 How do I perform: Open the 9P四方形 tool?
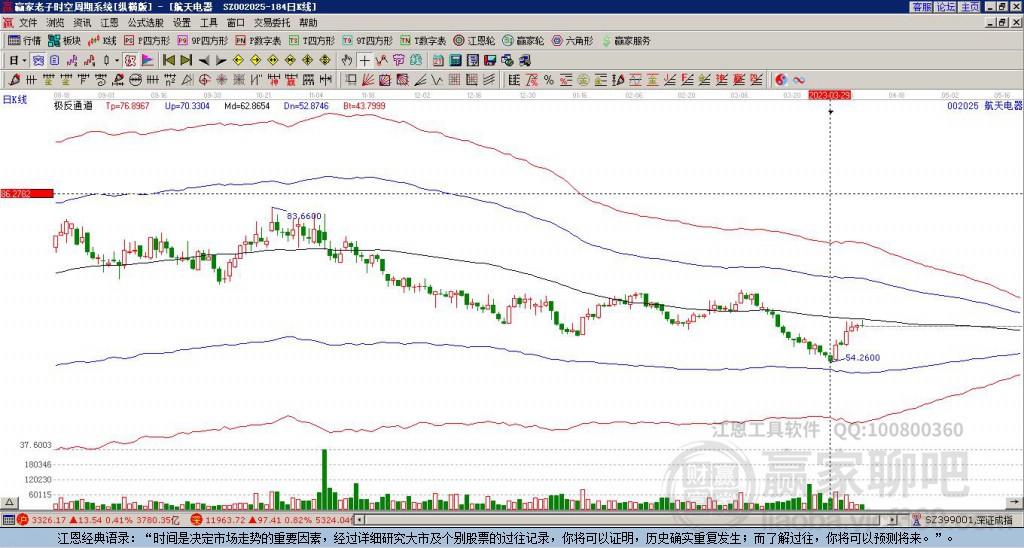[202, 40]
